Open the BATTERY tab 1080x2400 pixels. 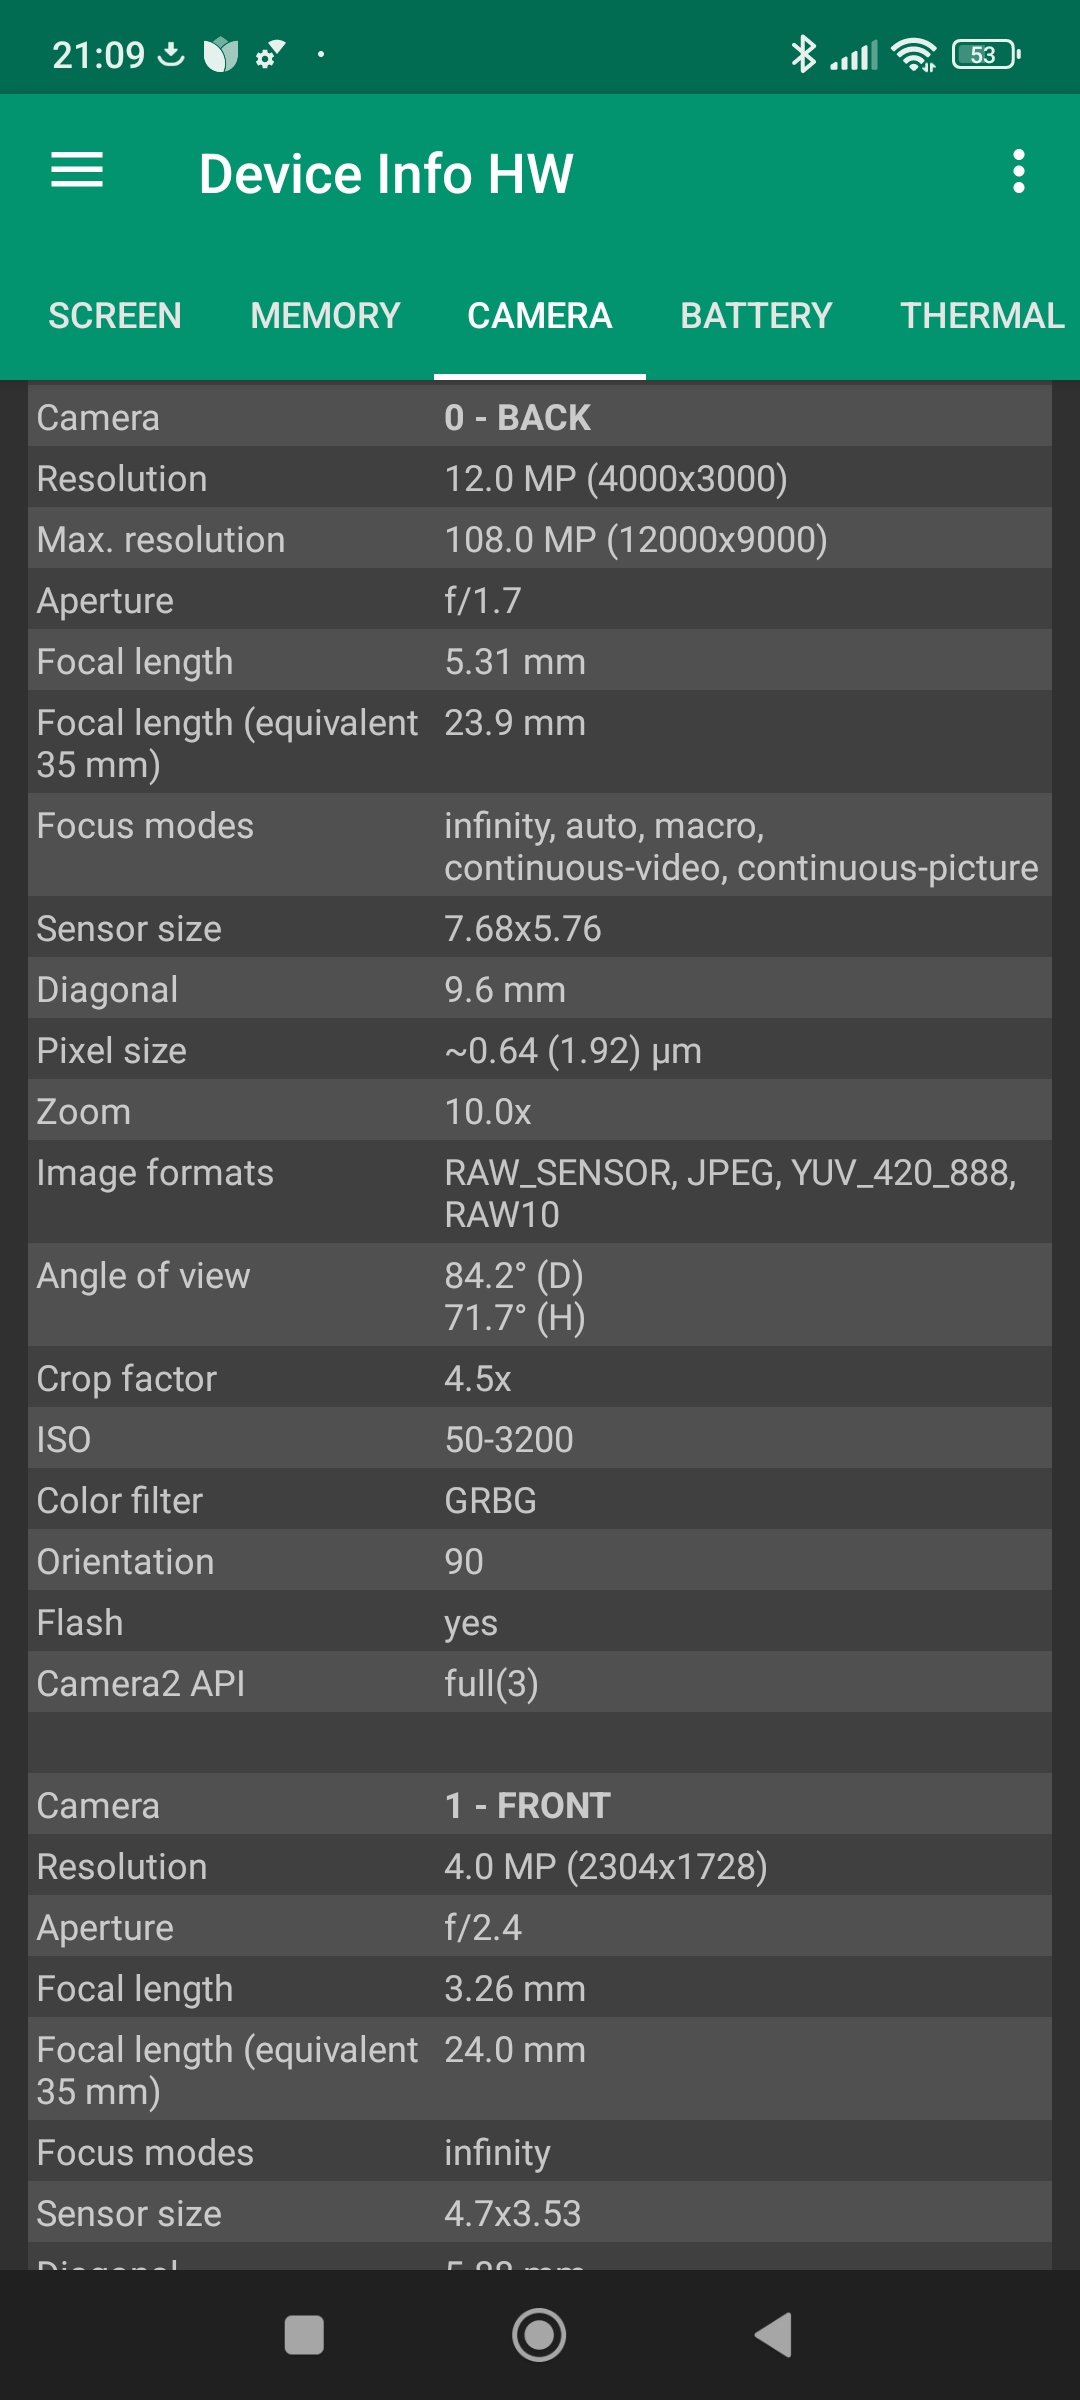pyautogui.click(x=756, y=316)
